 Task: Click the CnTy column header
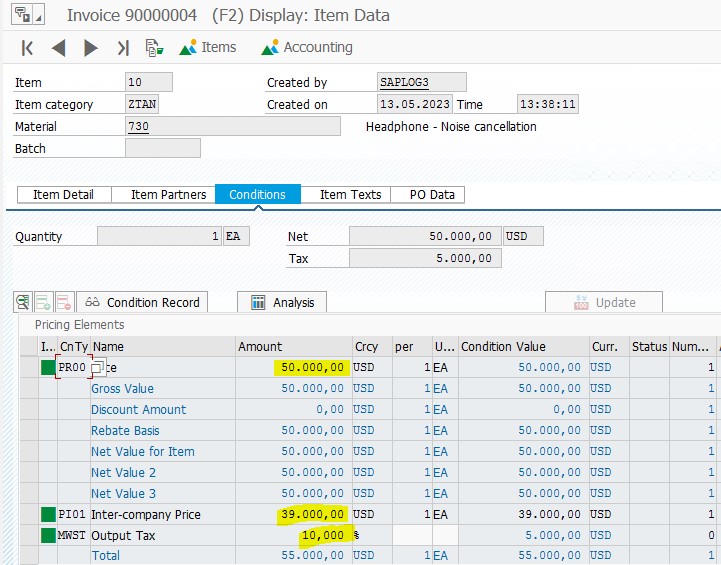74,347
